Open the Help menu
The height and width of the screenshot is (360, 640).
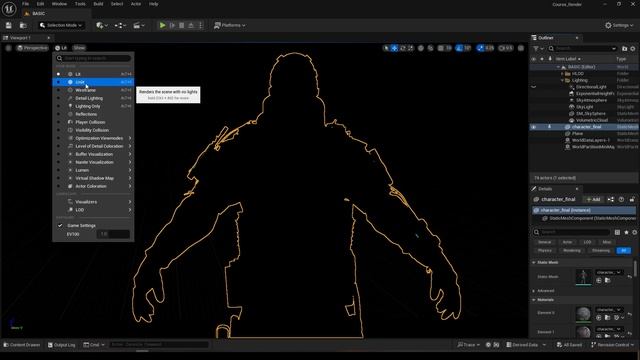point(153,4)
